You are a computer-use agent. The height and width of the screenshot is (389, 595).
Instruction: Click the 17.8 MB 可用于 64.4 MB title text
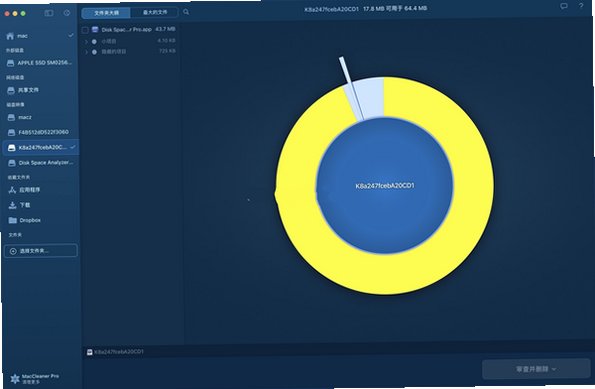[395, 8]
